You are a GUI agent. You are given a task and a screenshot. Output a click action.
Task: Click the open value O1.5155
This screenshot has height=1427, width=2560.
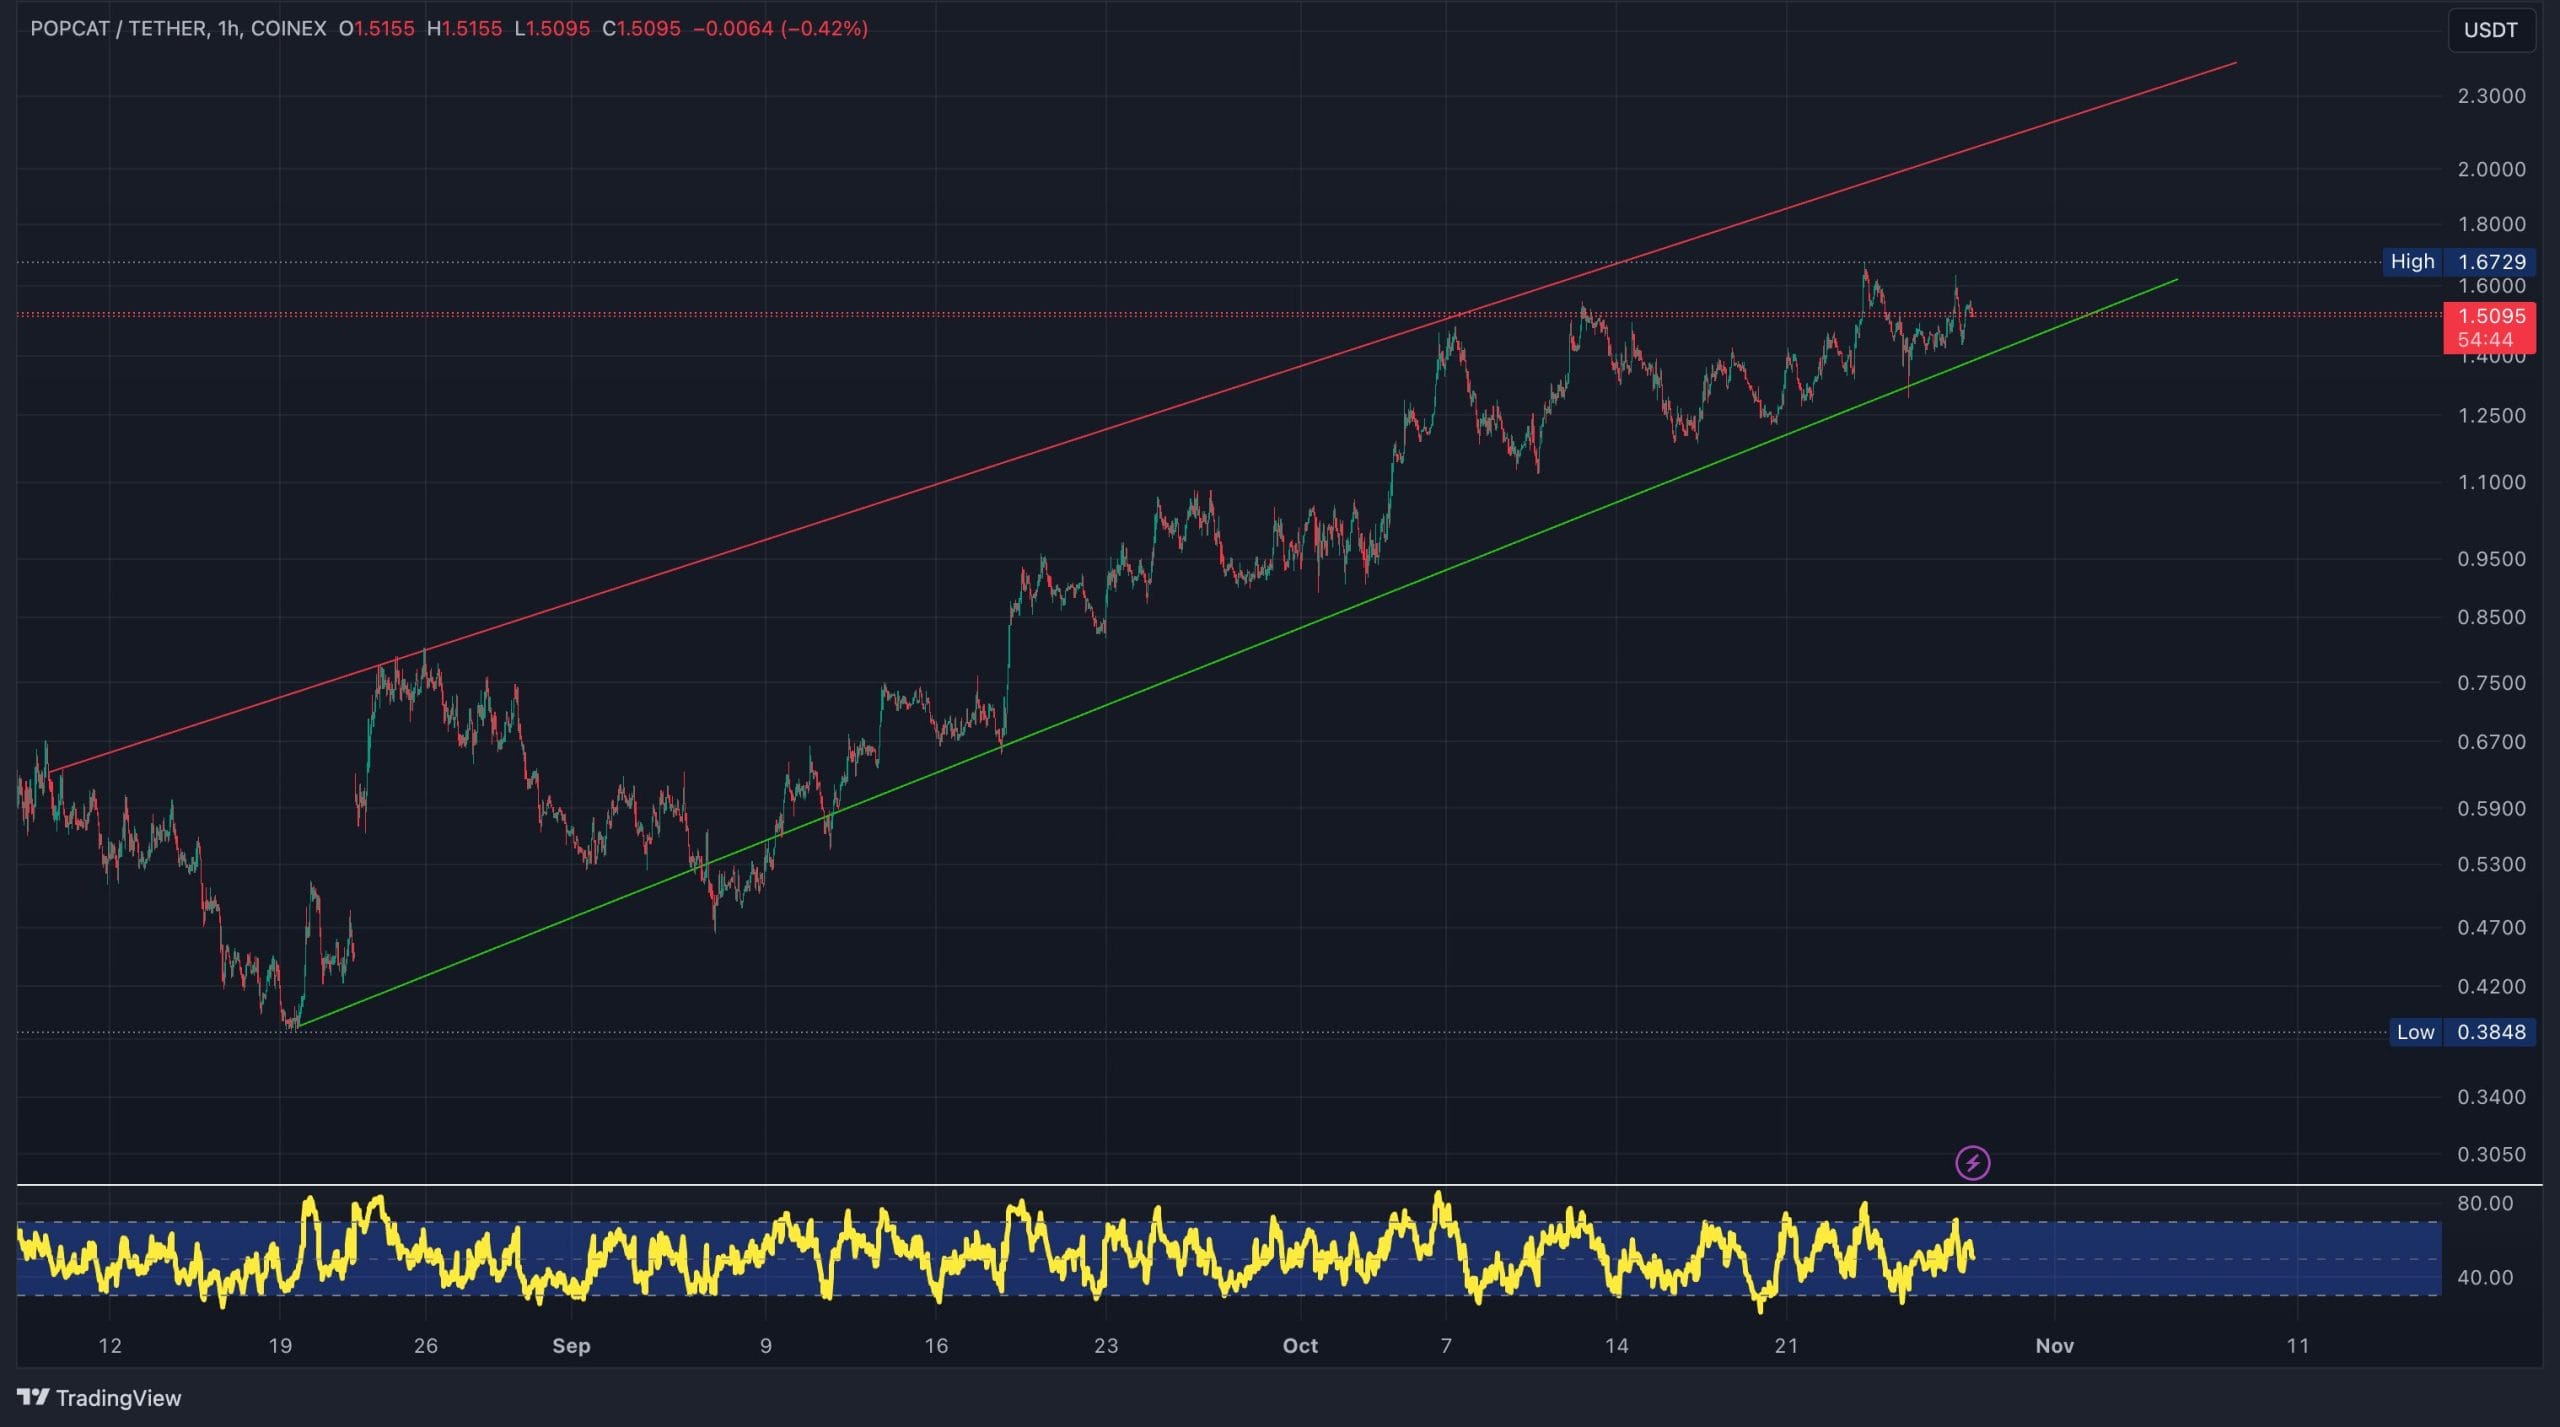coord(376,28)
